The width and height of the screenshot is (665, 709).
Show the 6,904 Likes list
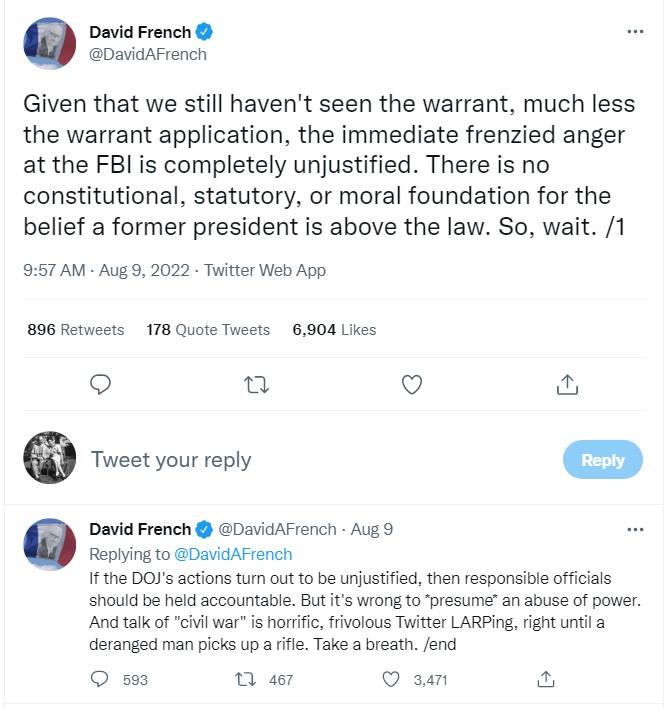coord(334,330)
